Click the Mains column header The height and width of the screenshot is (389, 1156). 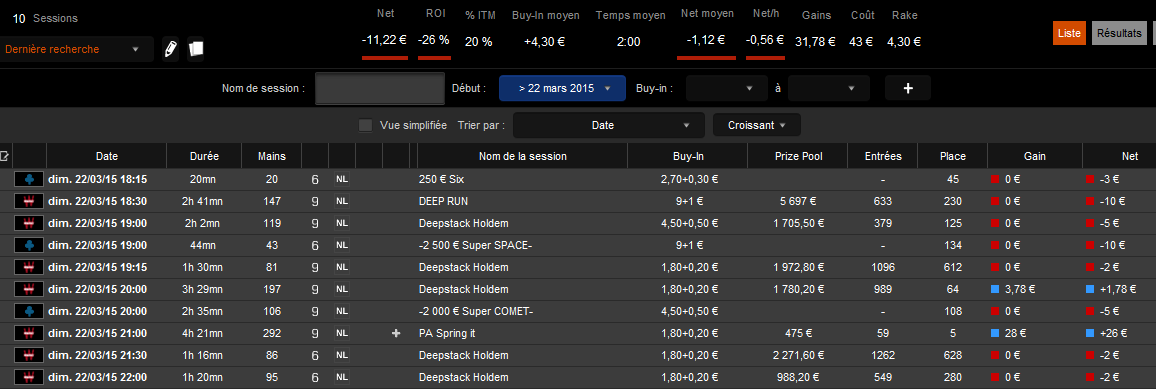pos(271,156)
